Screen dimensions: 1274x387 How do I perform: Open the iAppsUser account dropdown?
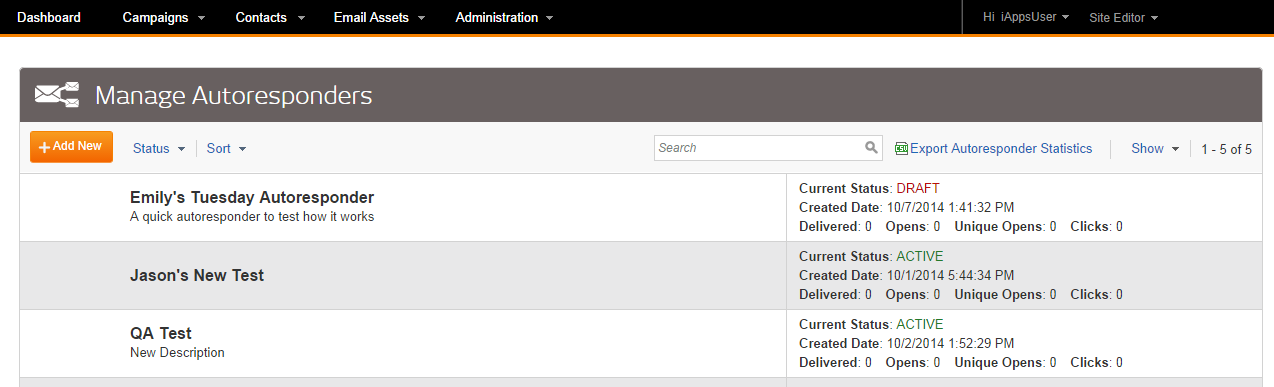1026,17
